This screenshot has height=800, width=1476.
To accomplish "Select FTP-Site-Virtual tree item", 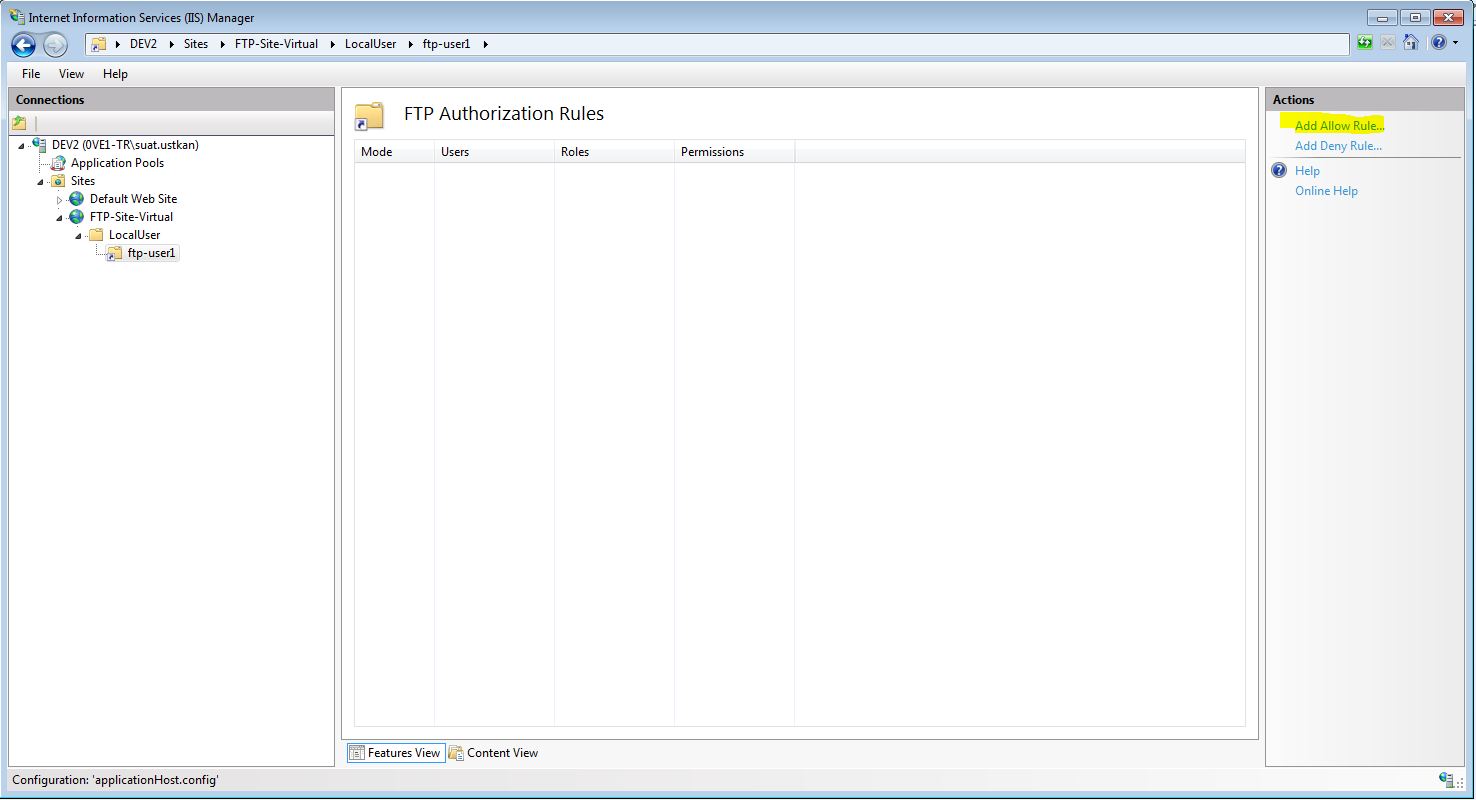I will [131, 217].
